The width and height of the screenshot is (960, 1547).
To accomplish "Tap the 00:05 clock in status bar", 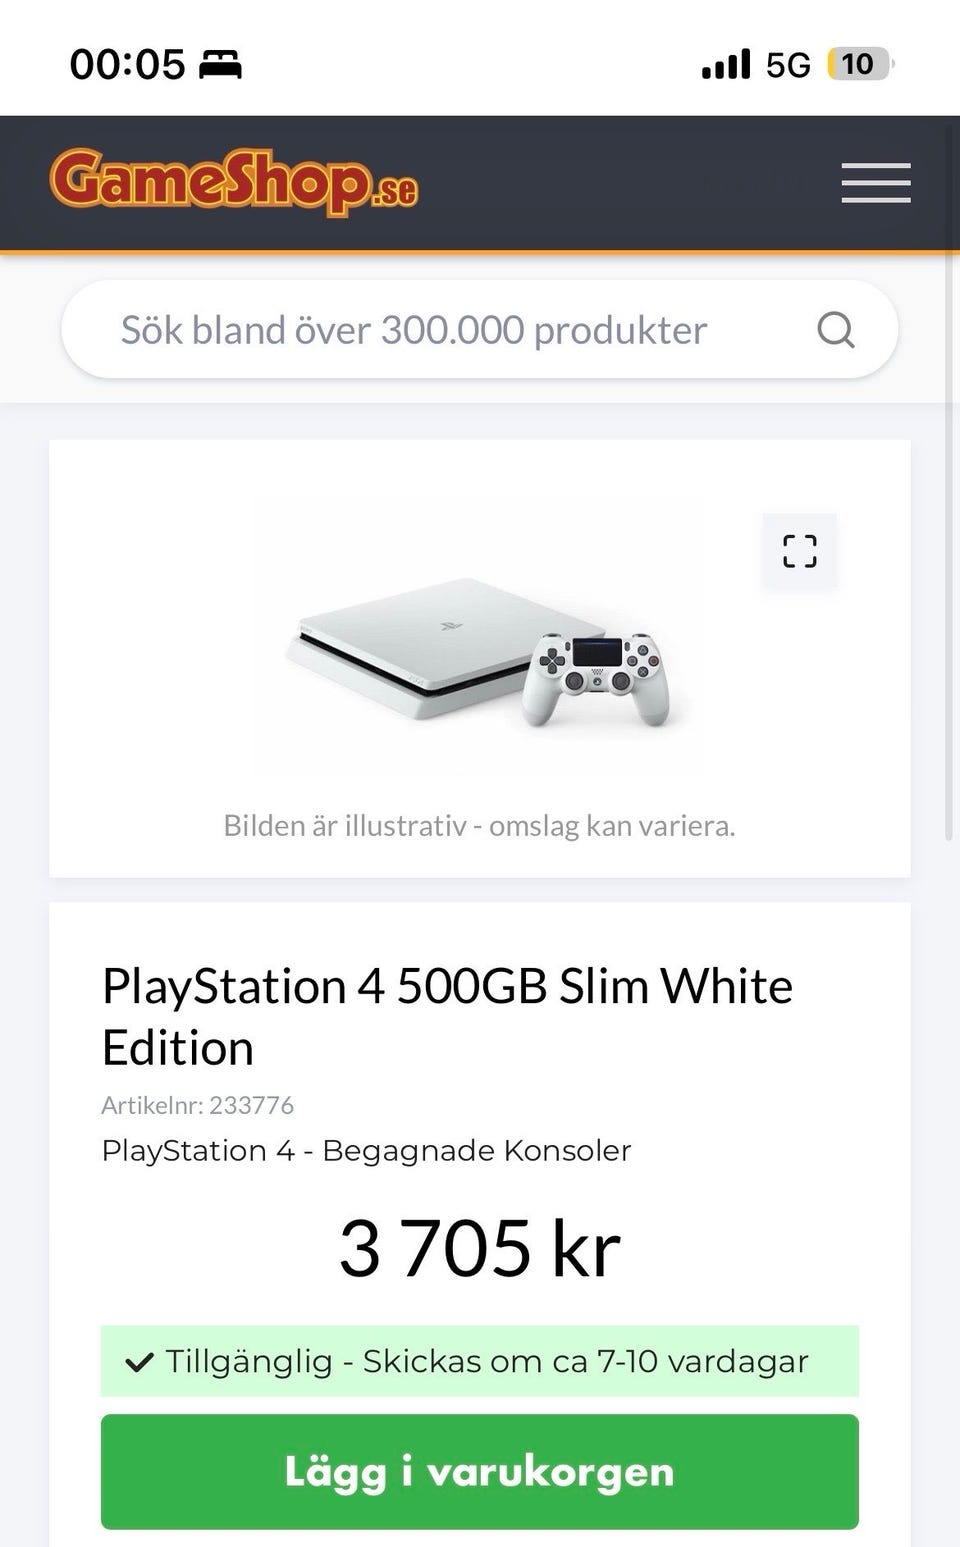I will point(127,65).
